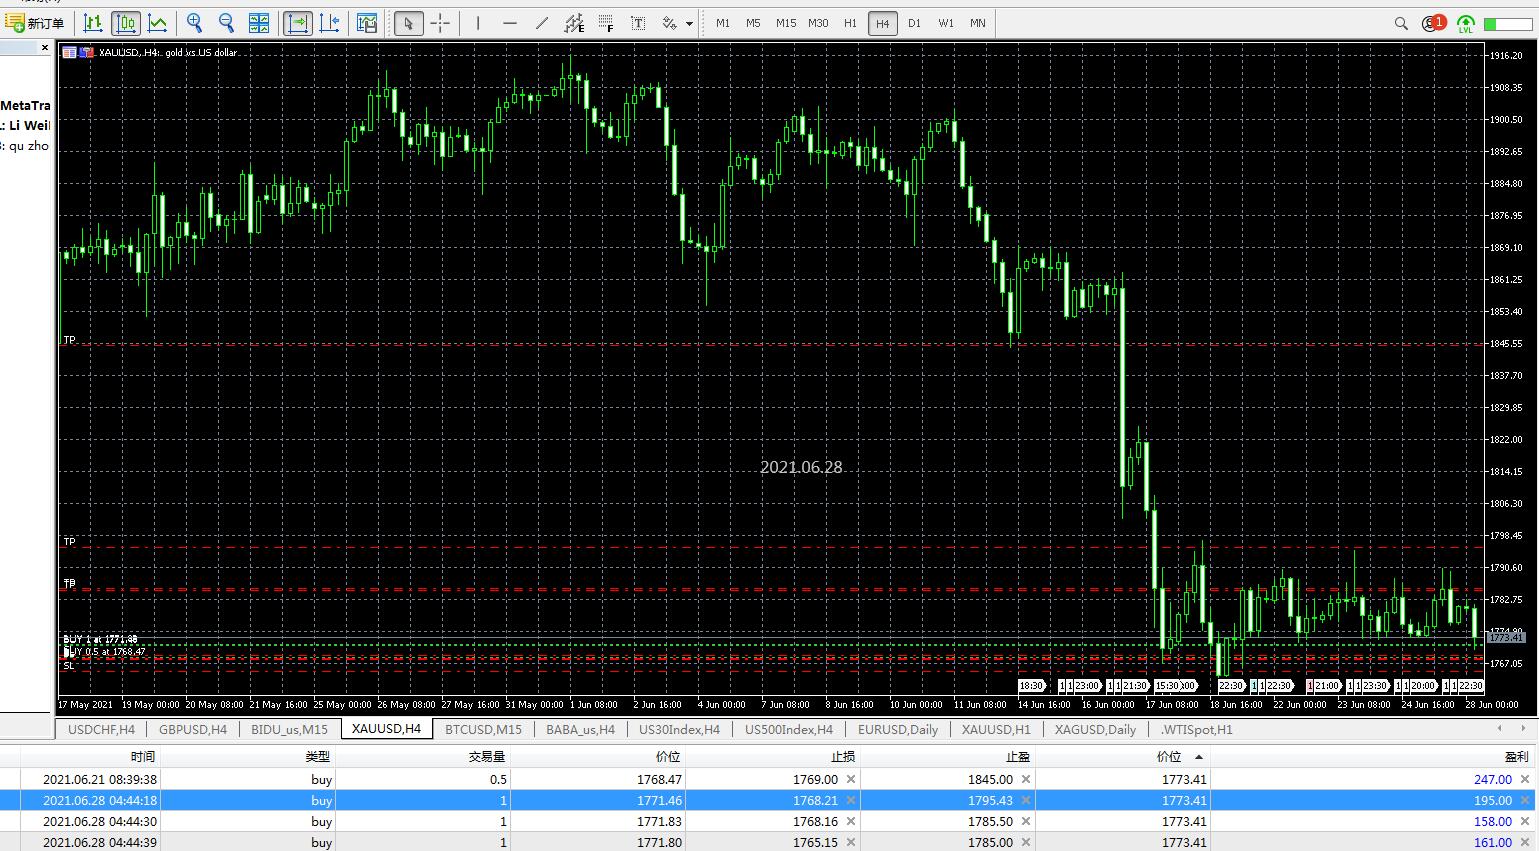Draw a vertical line tool
The width and height of the screenshot is (1539, 851).
click(x=478, y=23)
